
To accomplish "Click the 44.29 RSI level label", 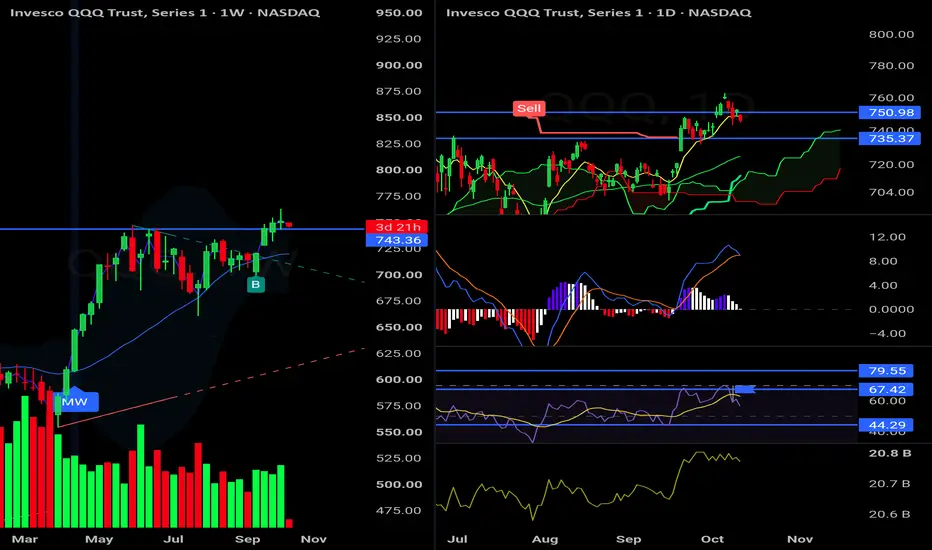I will click(x=886, y=425).
